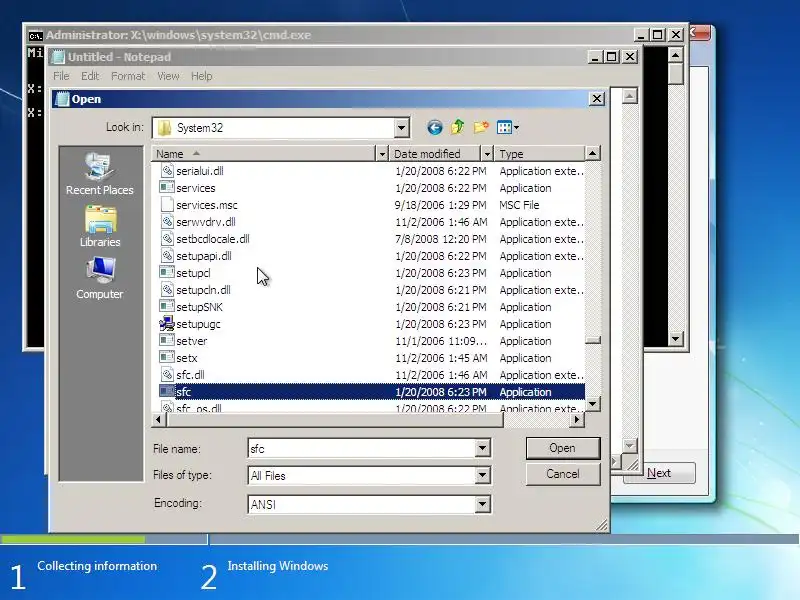The width and height of the screenshot is (800, 600).
Task: Open Computer in sidebar
Action: 99,278
